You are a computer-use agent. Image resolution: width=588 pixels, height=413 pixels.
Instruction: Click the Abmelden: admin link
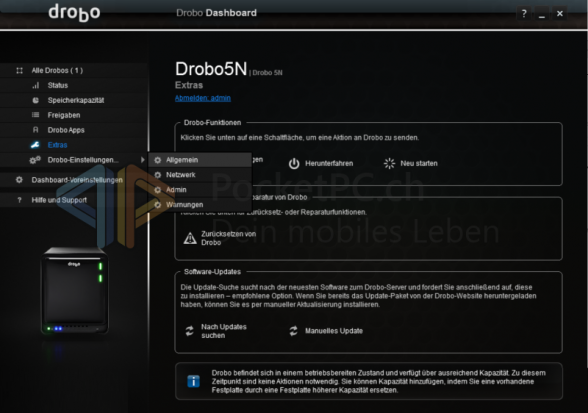[202, 98]
